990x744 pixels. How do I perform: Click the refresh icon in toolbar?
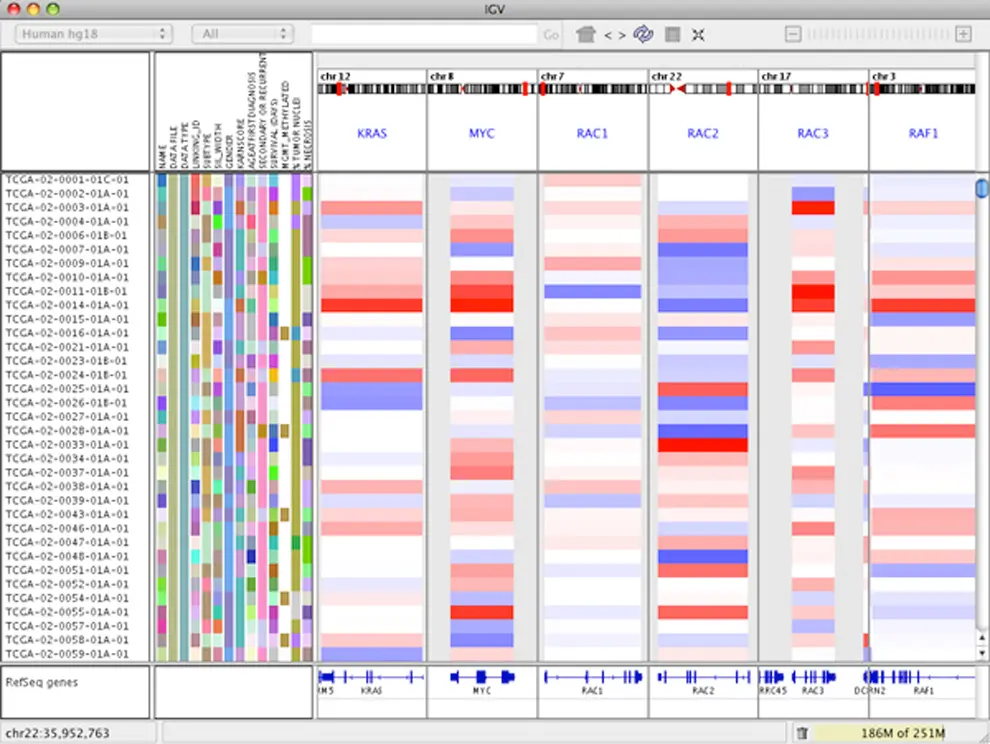pyautogui.click(x=643, y=34)
